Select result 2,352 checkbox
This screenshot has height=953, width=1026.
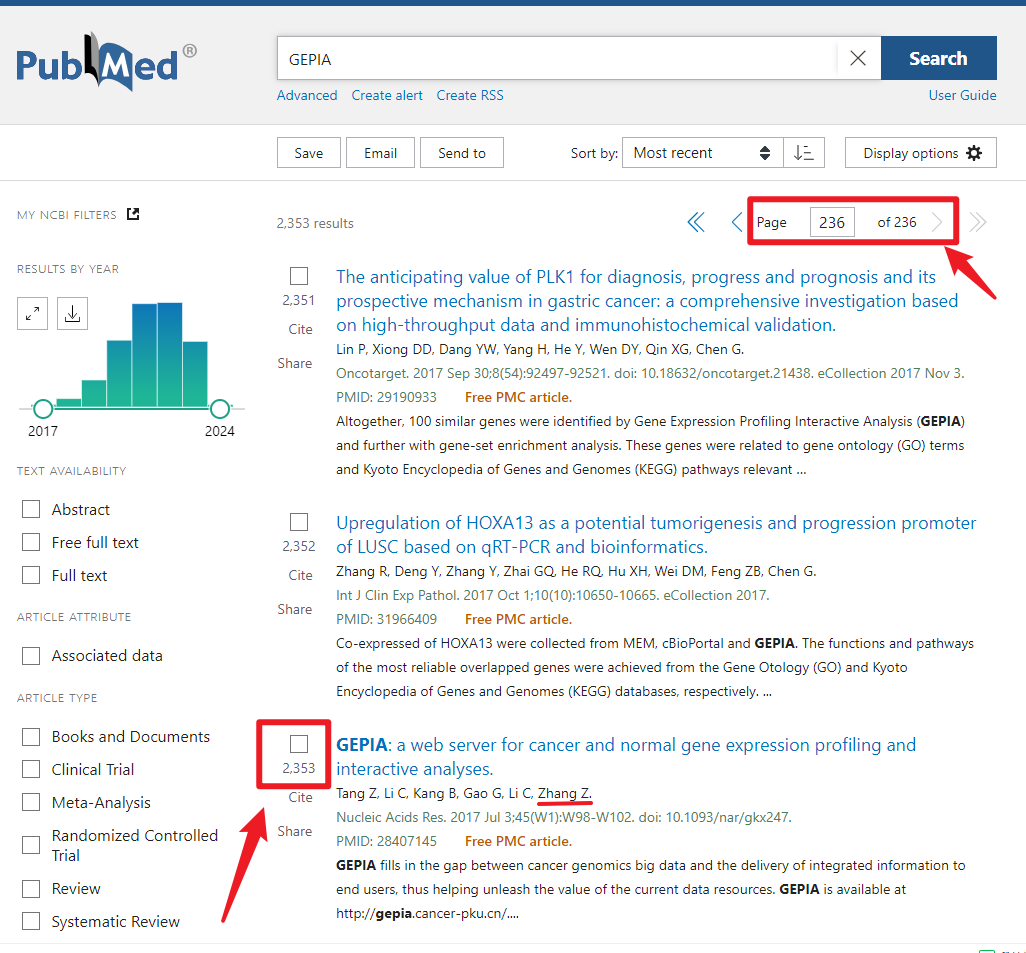(299, 522)
